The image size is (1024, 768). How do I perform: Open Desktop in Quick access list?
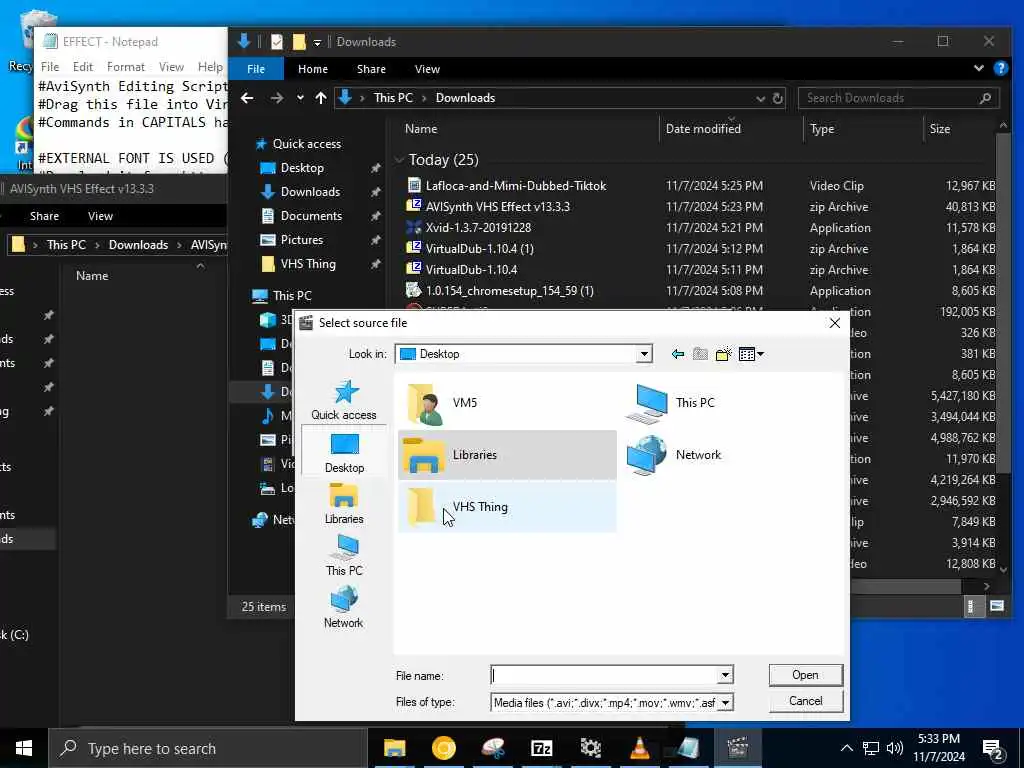coord(302,168)
